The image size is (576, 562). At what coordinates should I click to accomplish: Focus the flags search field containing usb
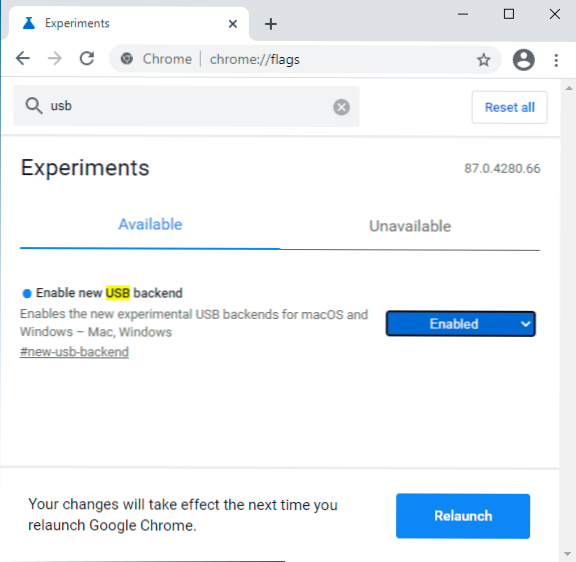pyautogui.click(x=186, y=107)
